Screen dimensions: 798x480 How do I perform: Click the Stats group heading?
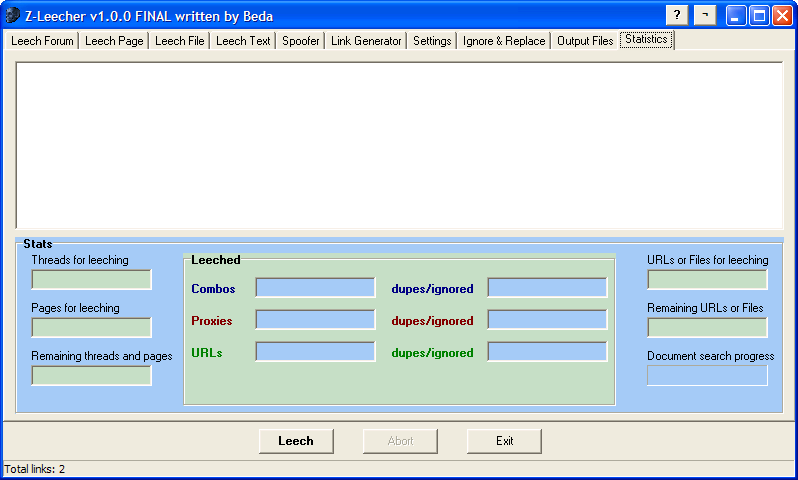click(38, 244)
